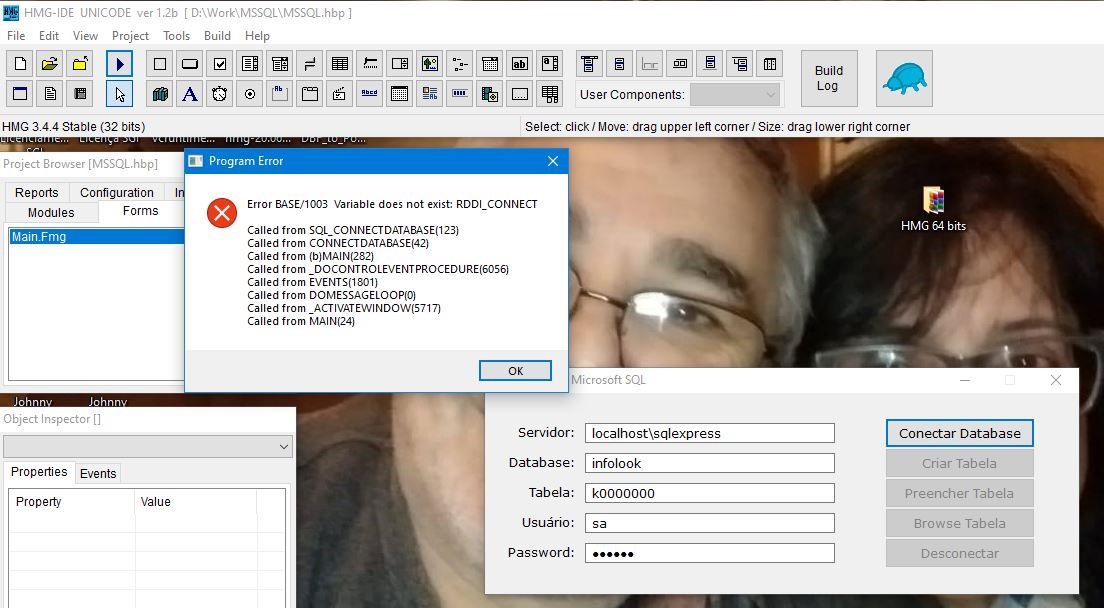Open the Edit menu
The image size is (1104, 608).
point(49,36)
